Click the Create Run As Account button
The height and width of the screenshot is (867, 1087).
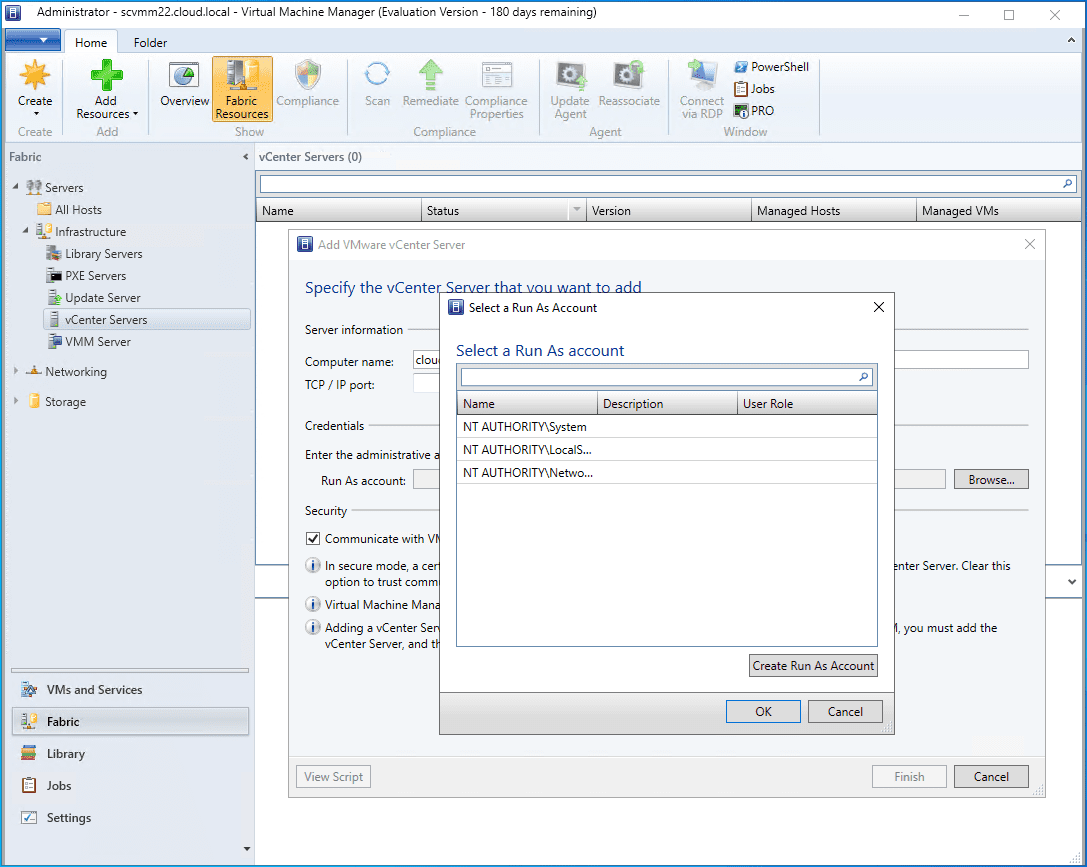click(x=813, y=666)
